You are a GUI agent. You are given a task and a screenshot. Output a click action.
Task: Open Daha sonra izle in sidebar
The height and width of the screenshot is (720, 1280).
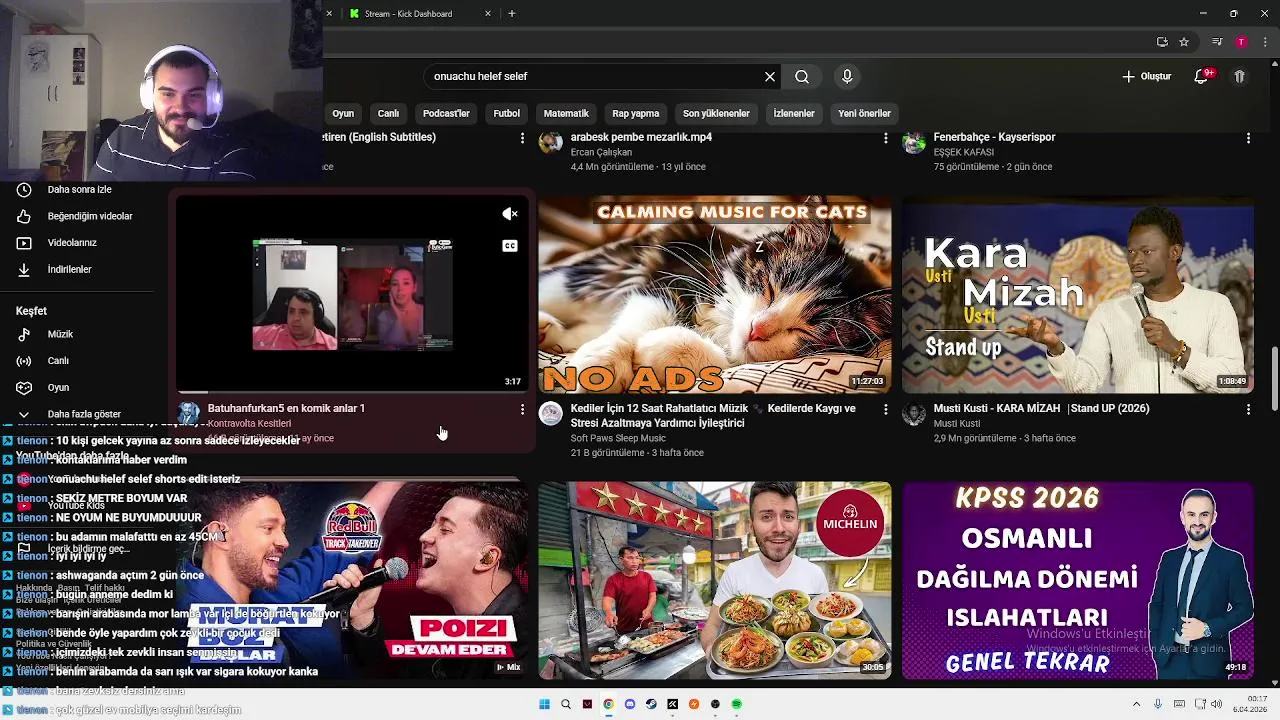pyautogui.click(x=80, y=189)
